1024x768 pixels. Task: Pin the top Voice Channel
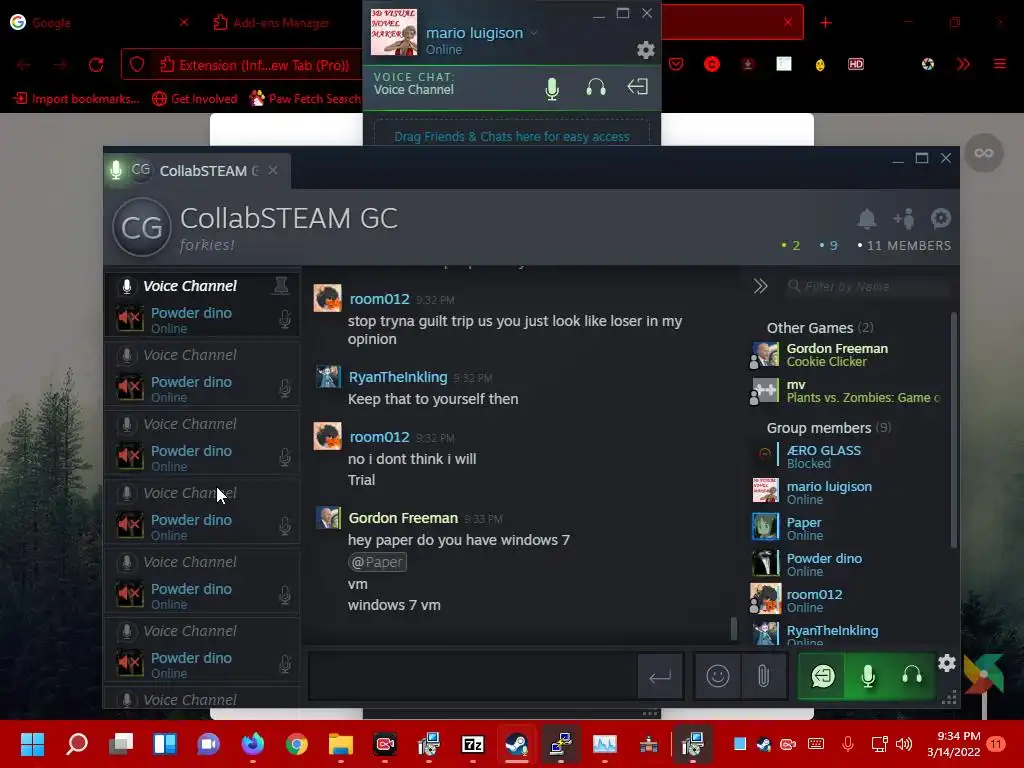[281, 285]
